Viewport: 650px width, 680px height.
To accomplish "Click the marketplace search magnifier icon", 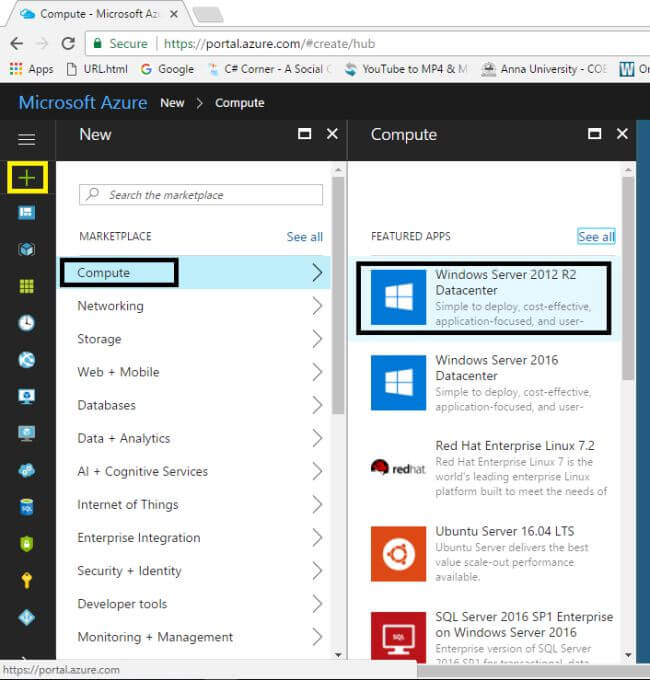I will click(92, 194).
